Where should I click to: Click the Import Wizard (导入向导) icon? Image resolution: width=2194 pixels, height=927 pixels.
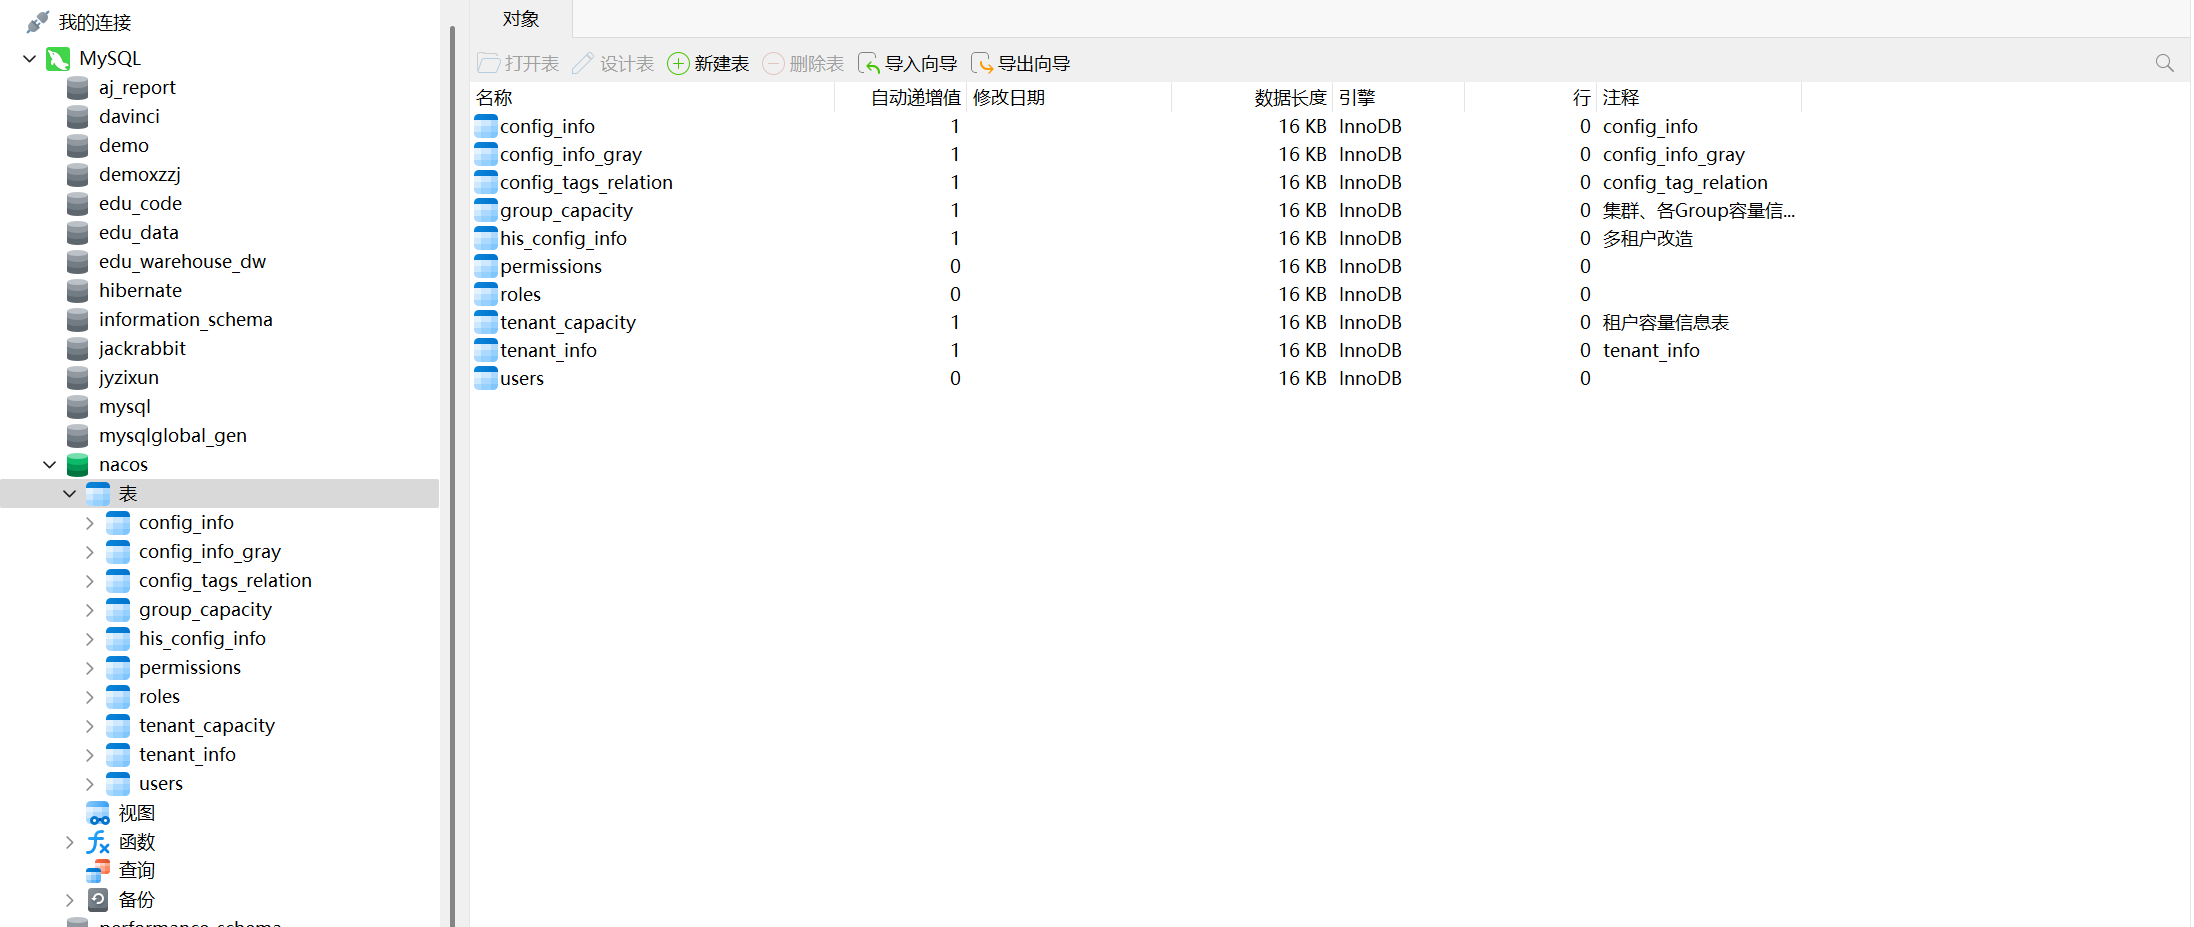(869, 64)
